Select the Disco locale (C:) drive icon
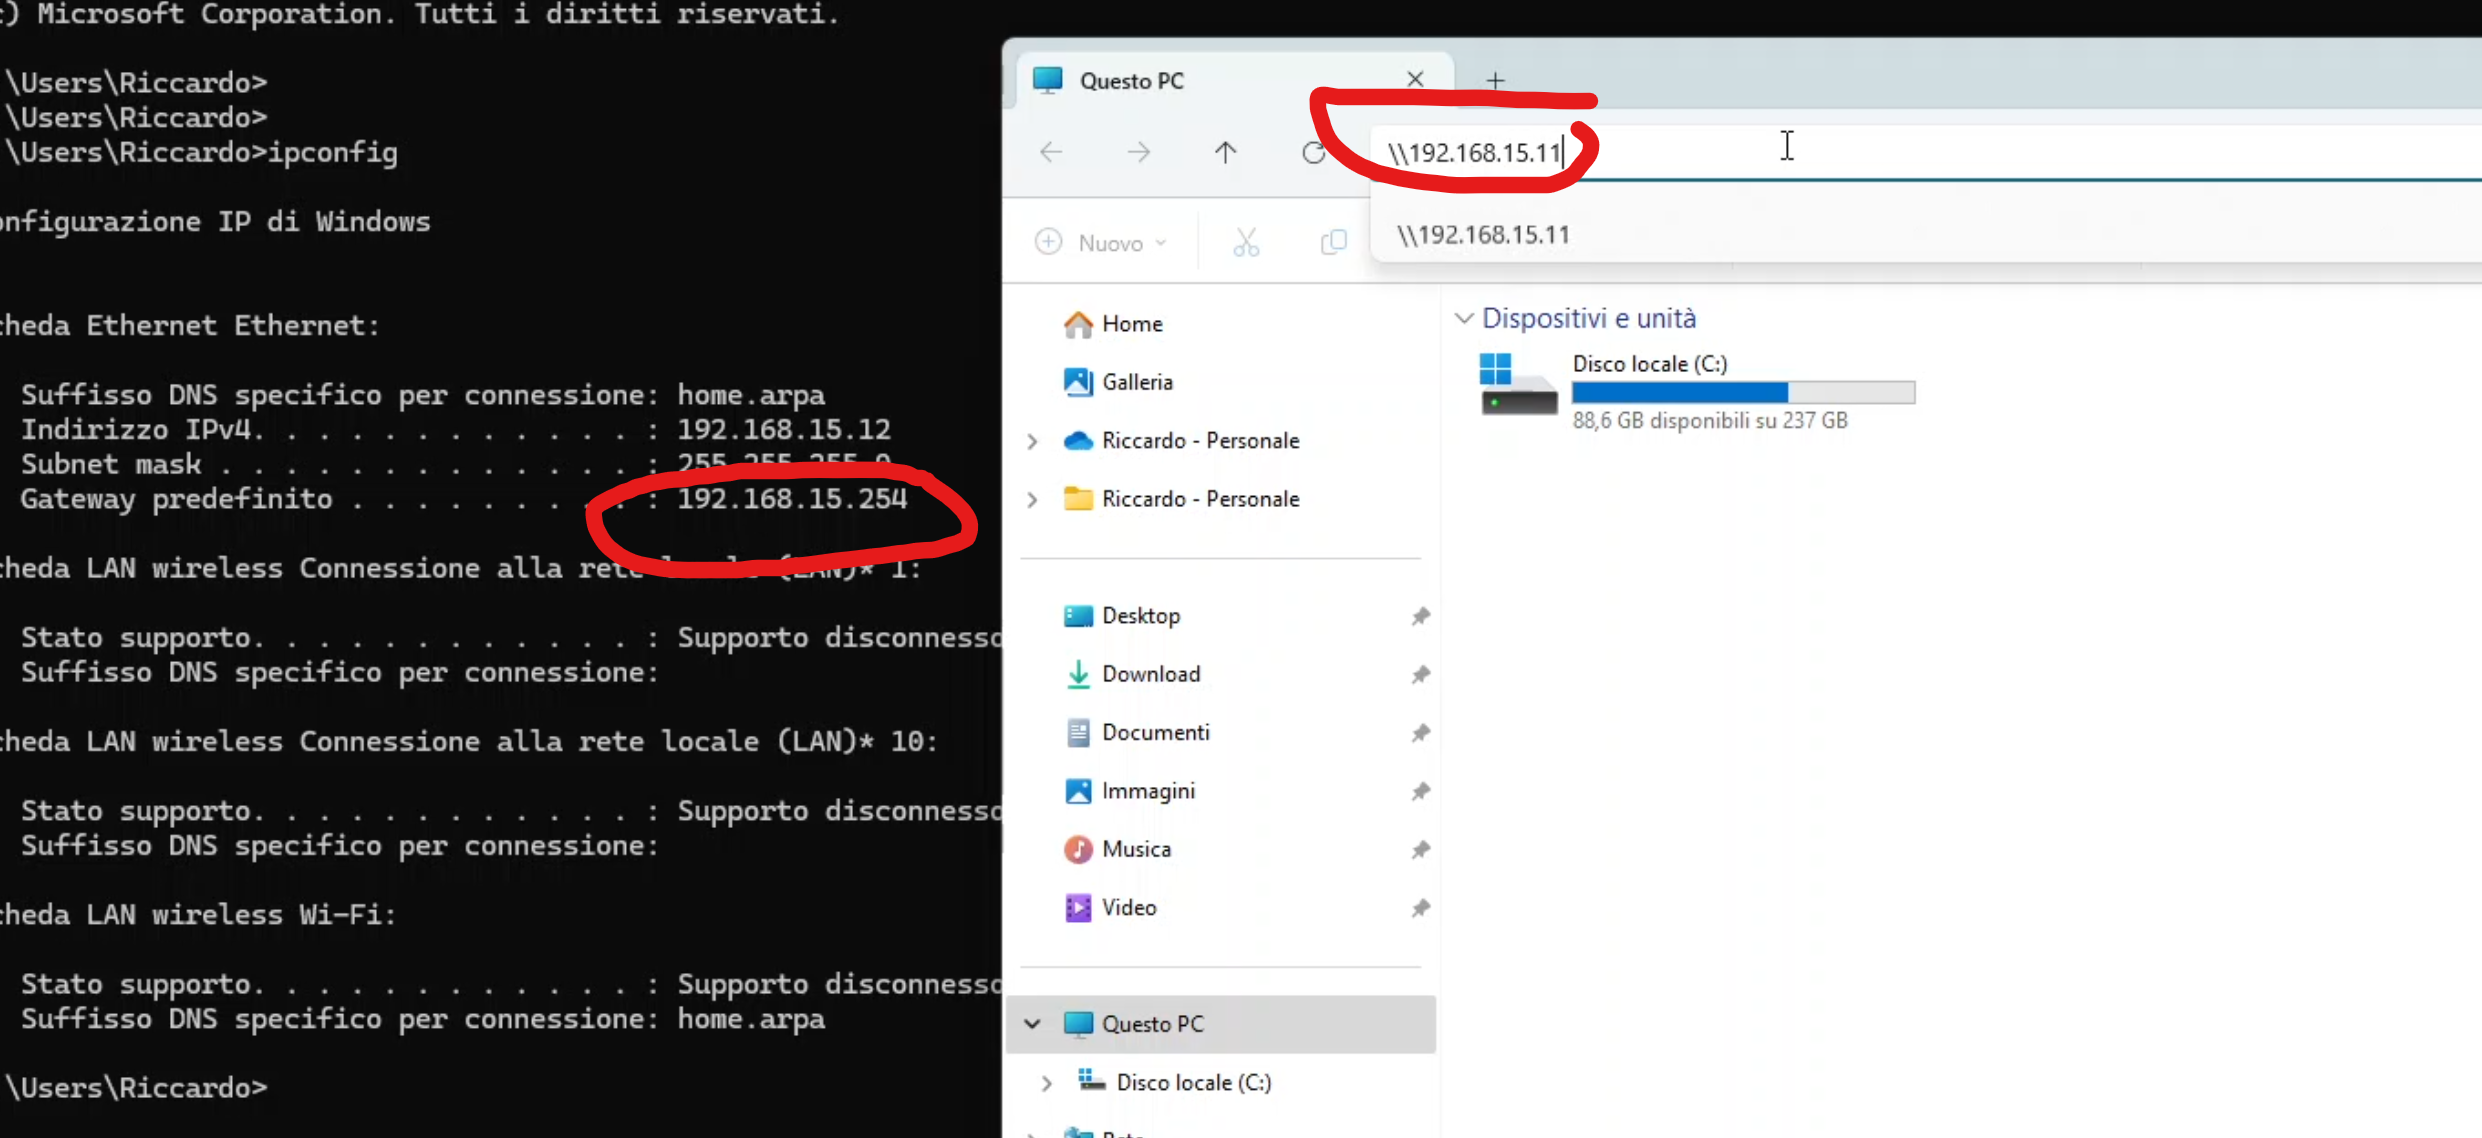This screenshot has width=2482, height=1138. (1518, 384)
